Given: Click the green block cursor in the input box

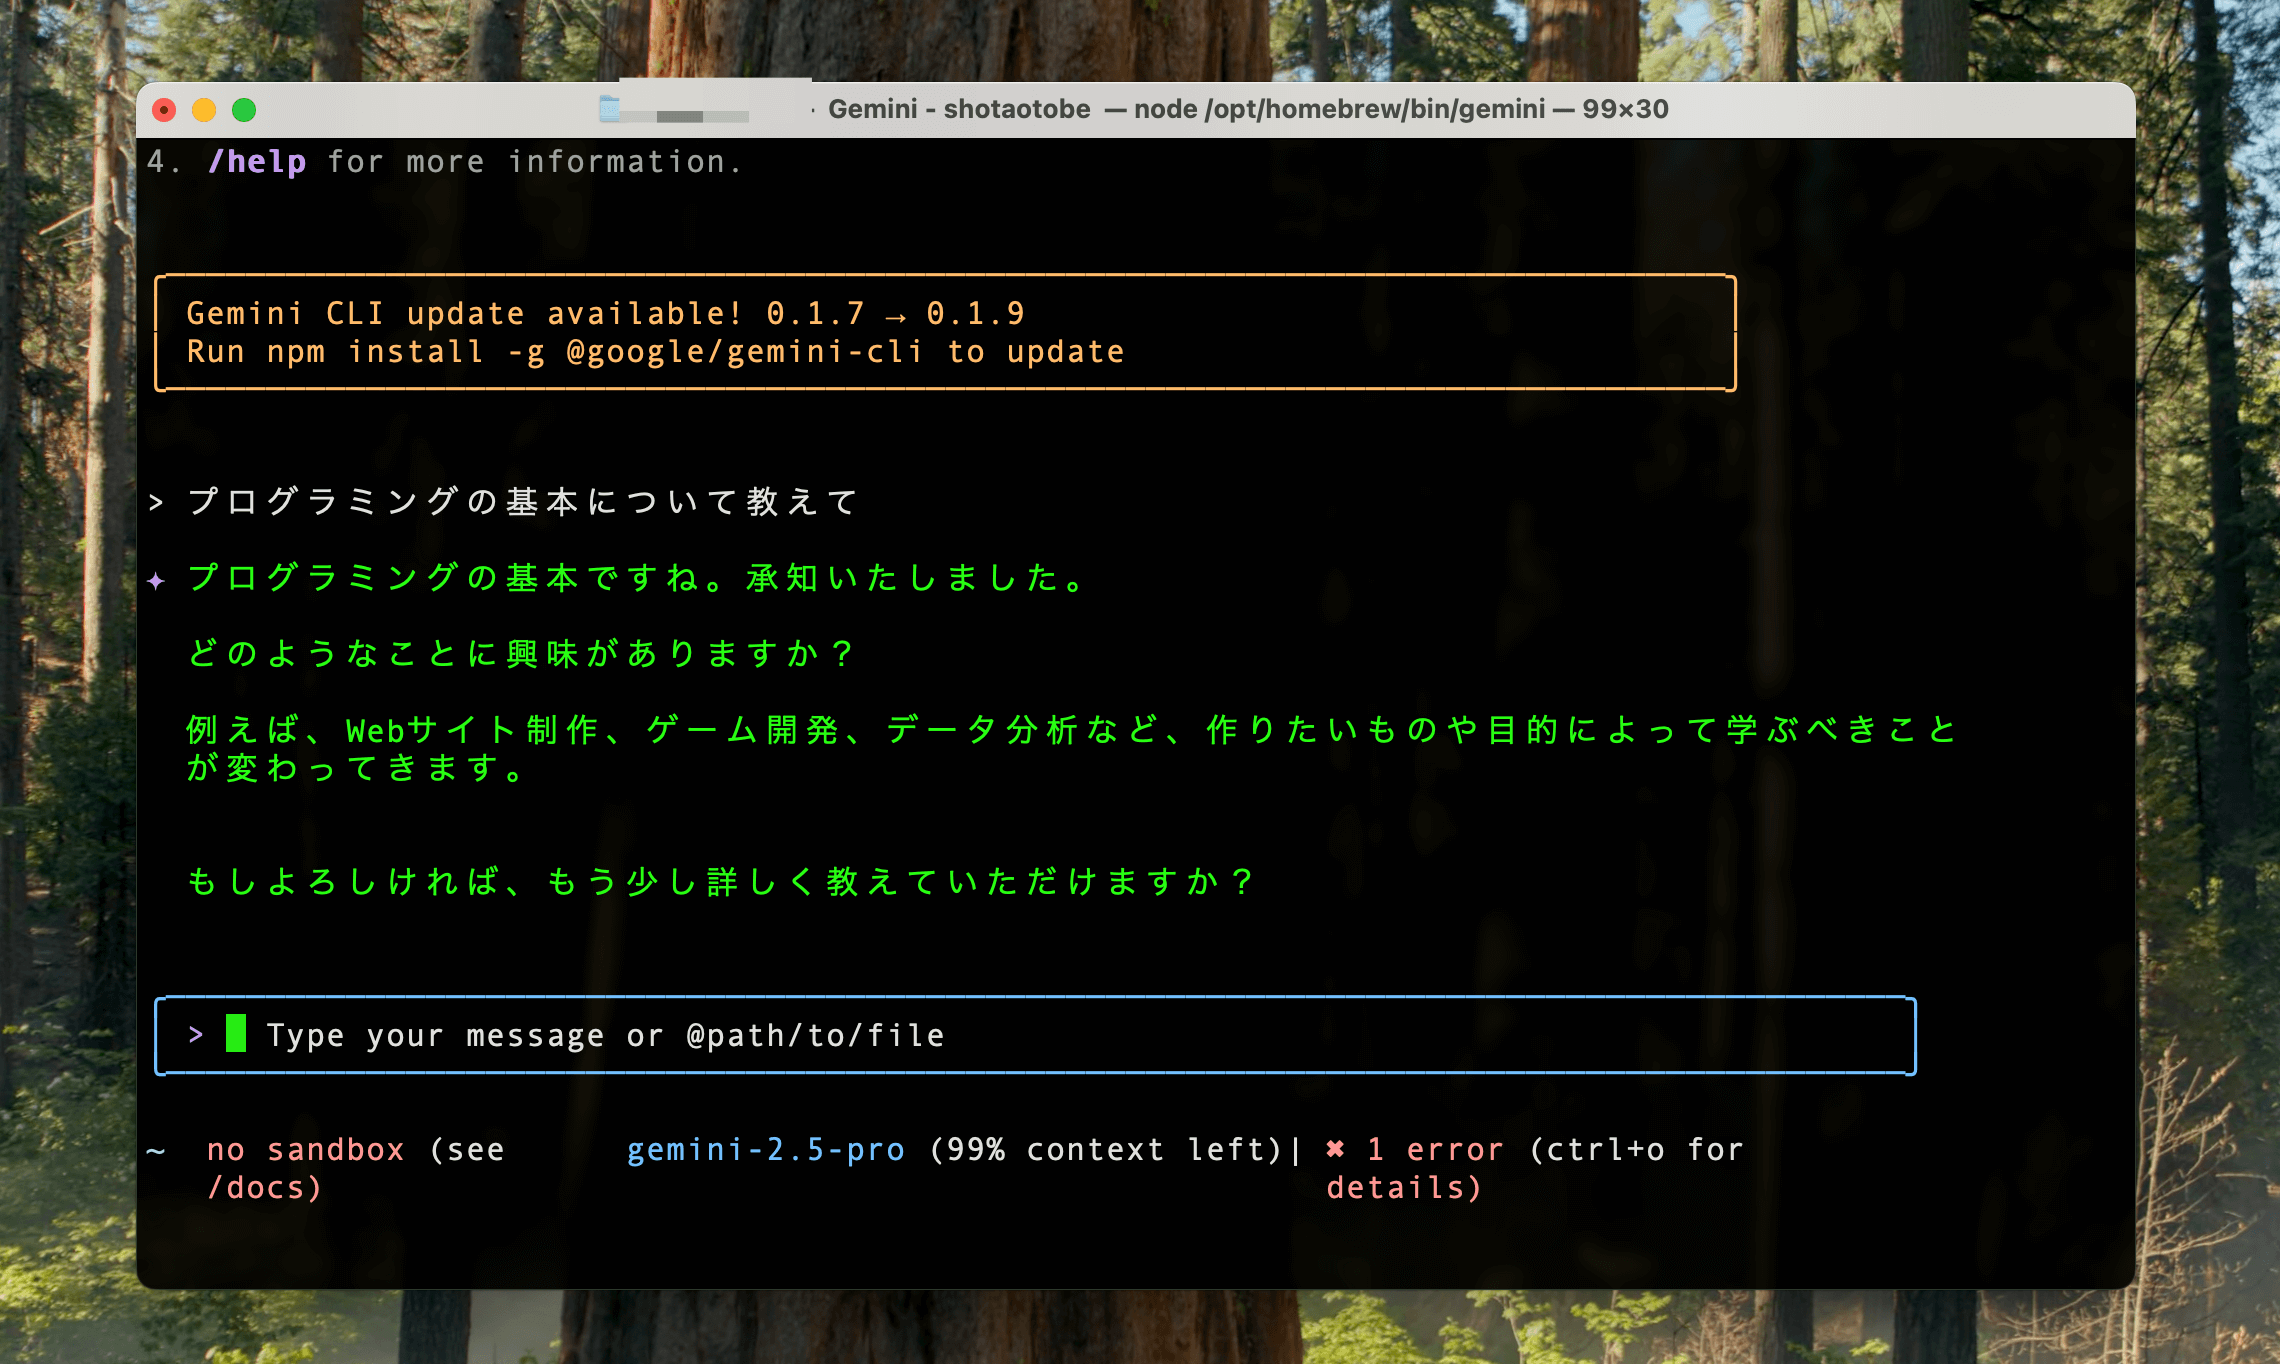Looking at the screenshot, I should click(x=236, y=1034).
